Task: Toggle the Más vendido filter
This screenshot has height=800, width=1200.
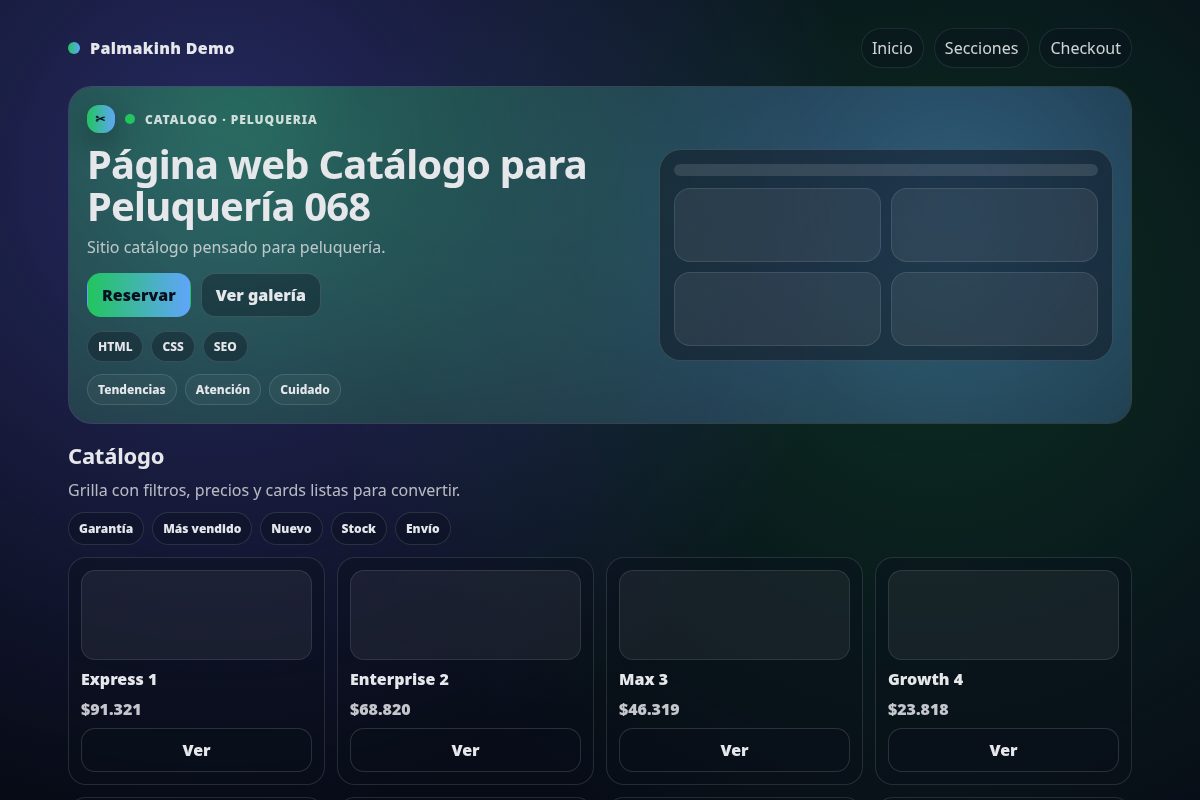Action: [x=201, y=528]
